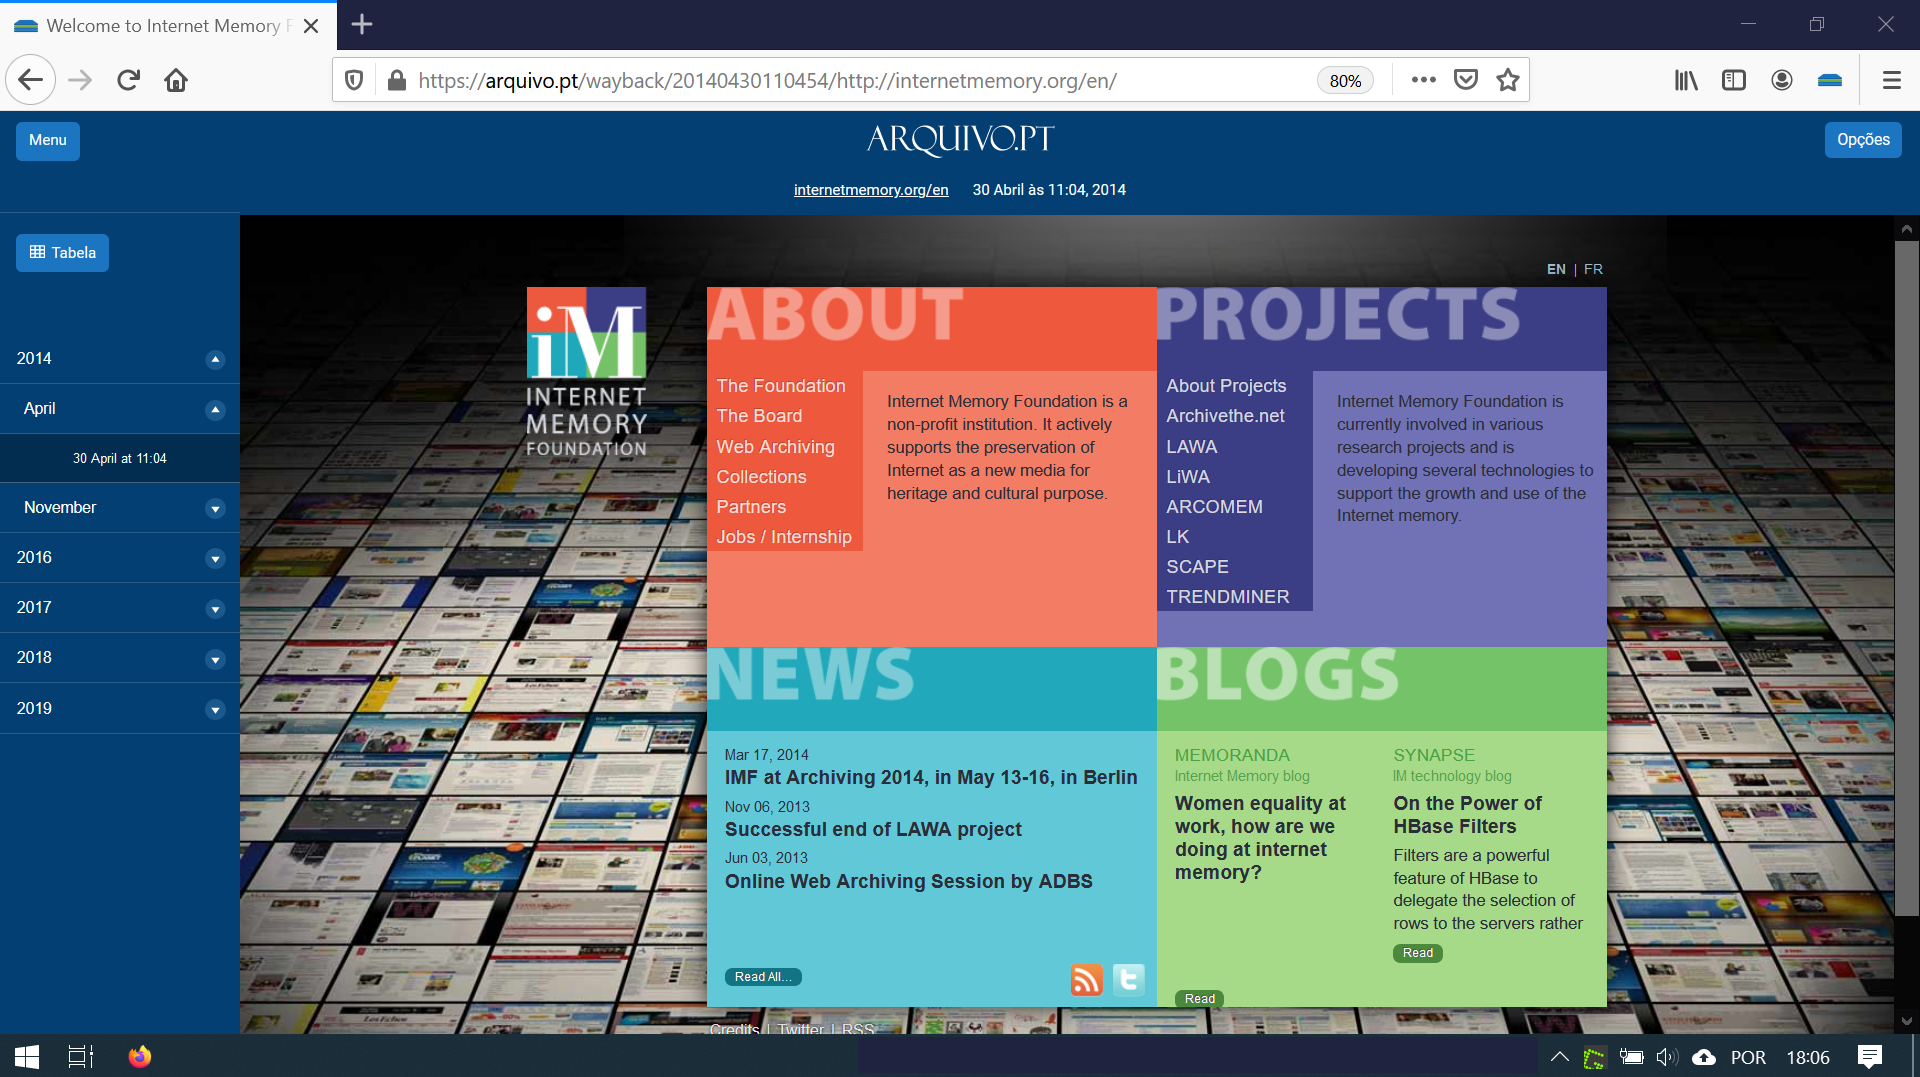Switch to Tabela view
1920x1077 pixels.
pyautogui.click(x=62, y=253)
